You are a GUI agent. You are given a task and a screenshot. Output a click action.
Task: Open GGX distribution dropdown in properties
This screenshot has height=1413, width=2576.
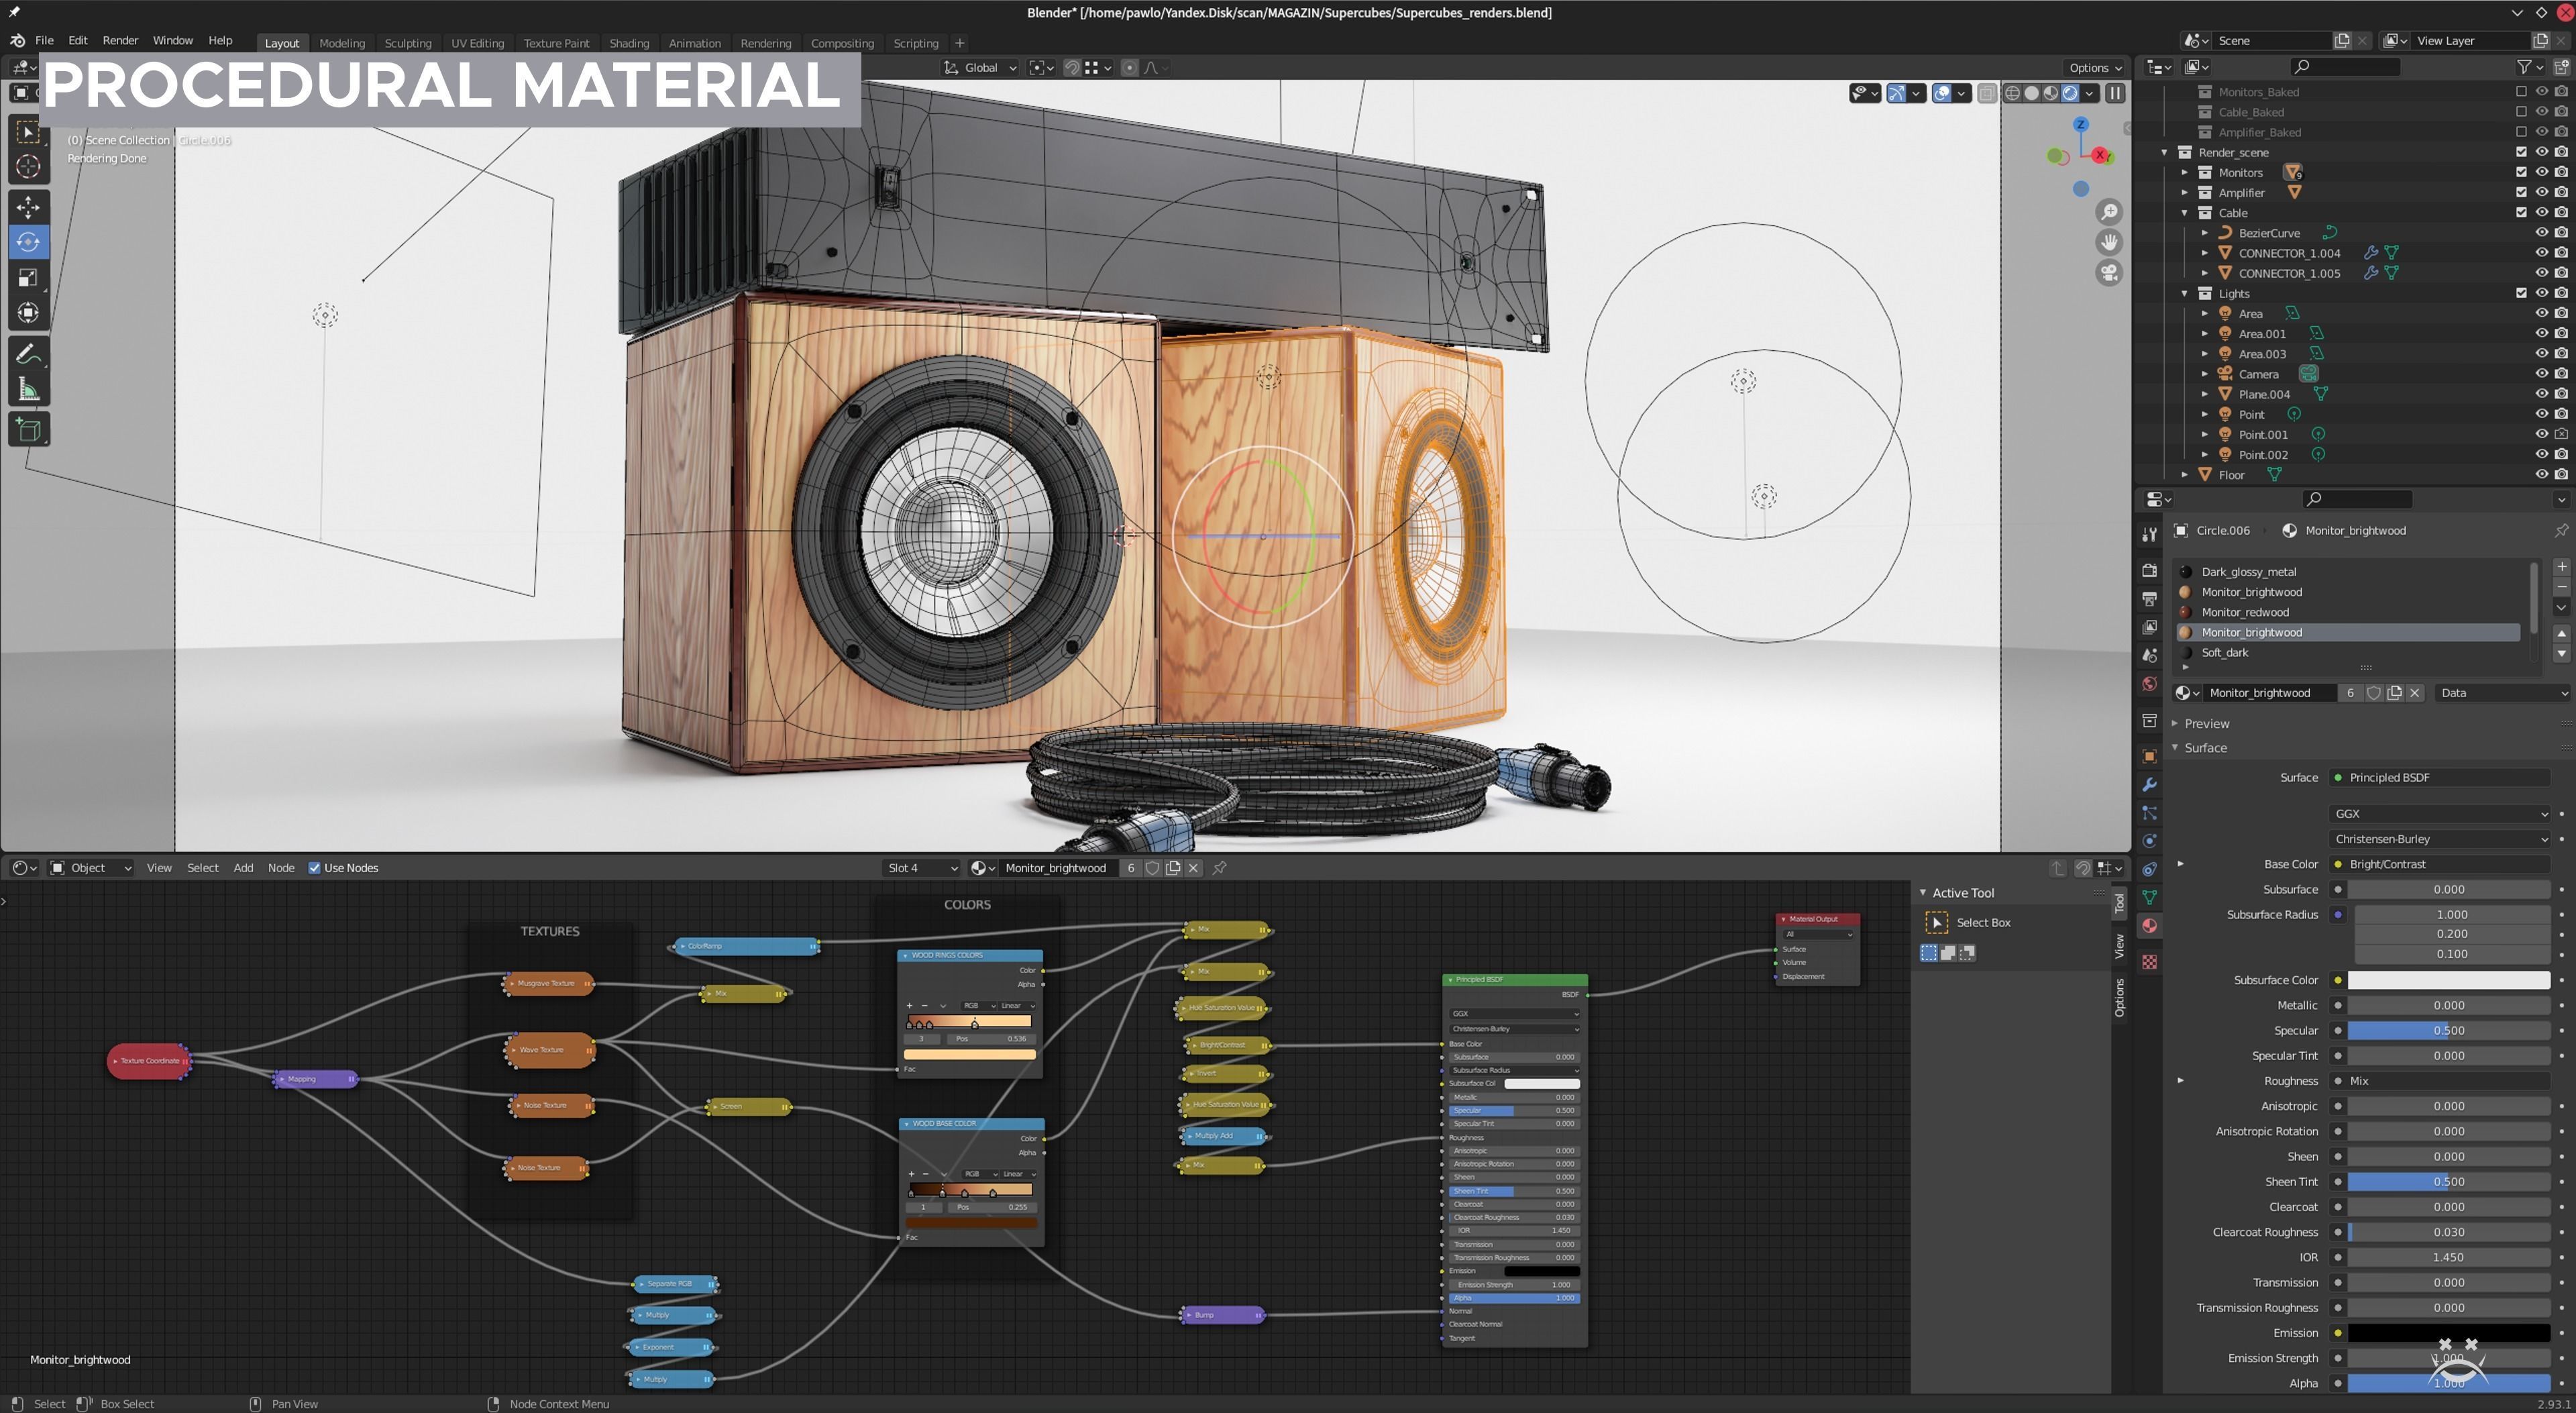[x=2440, y=813]
